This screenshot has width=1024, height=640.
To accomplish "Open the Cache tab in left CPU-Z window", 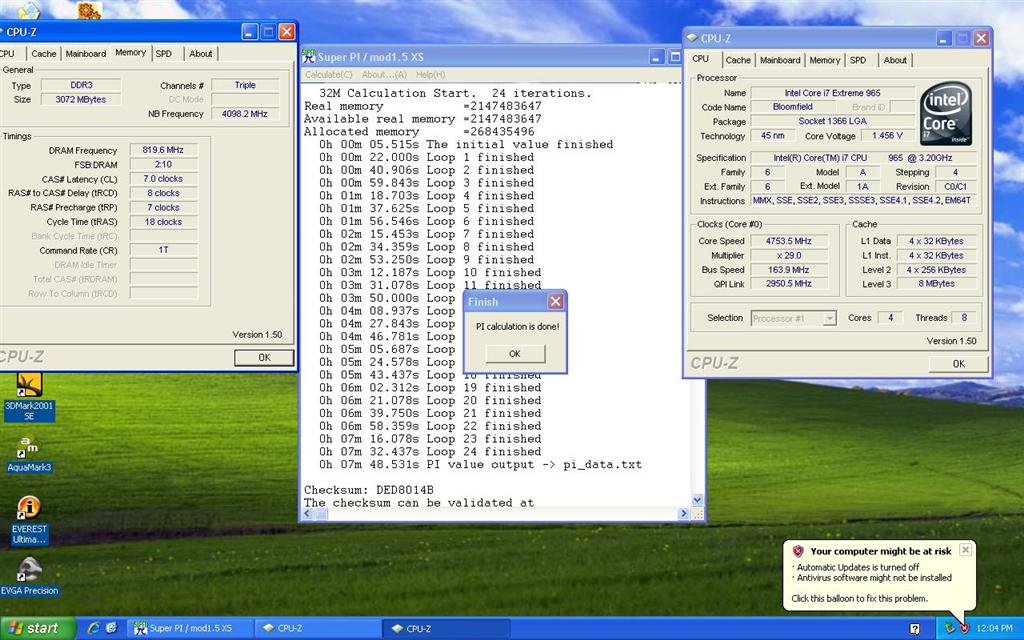I will 44,54.
